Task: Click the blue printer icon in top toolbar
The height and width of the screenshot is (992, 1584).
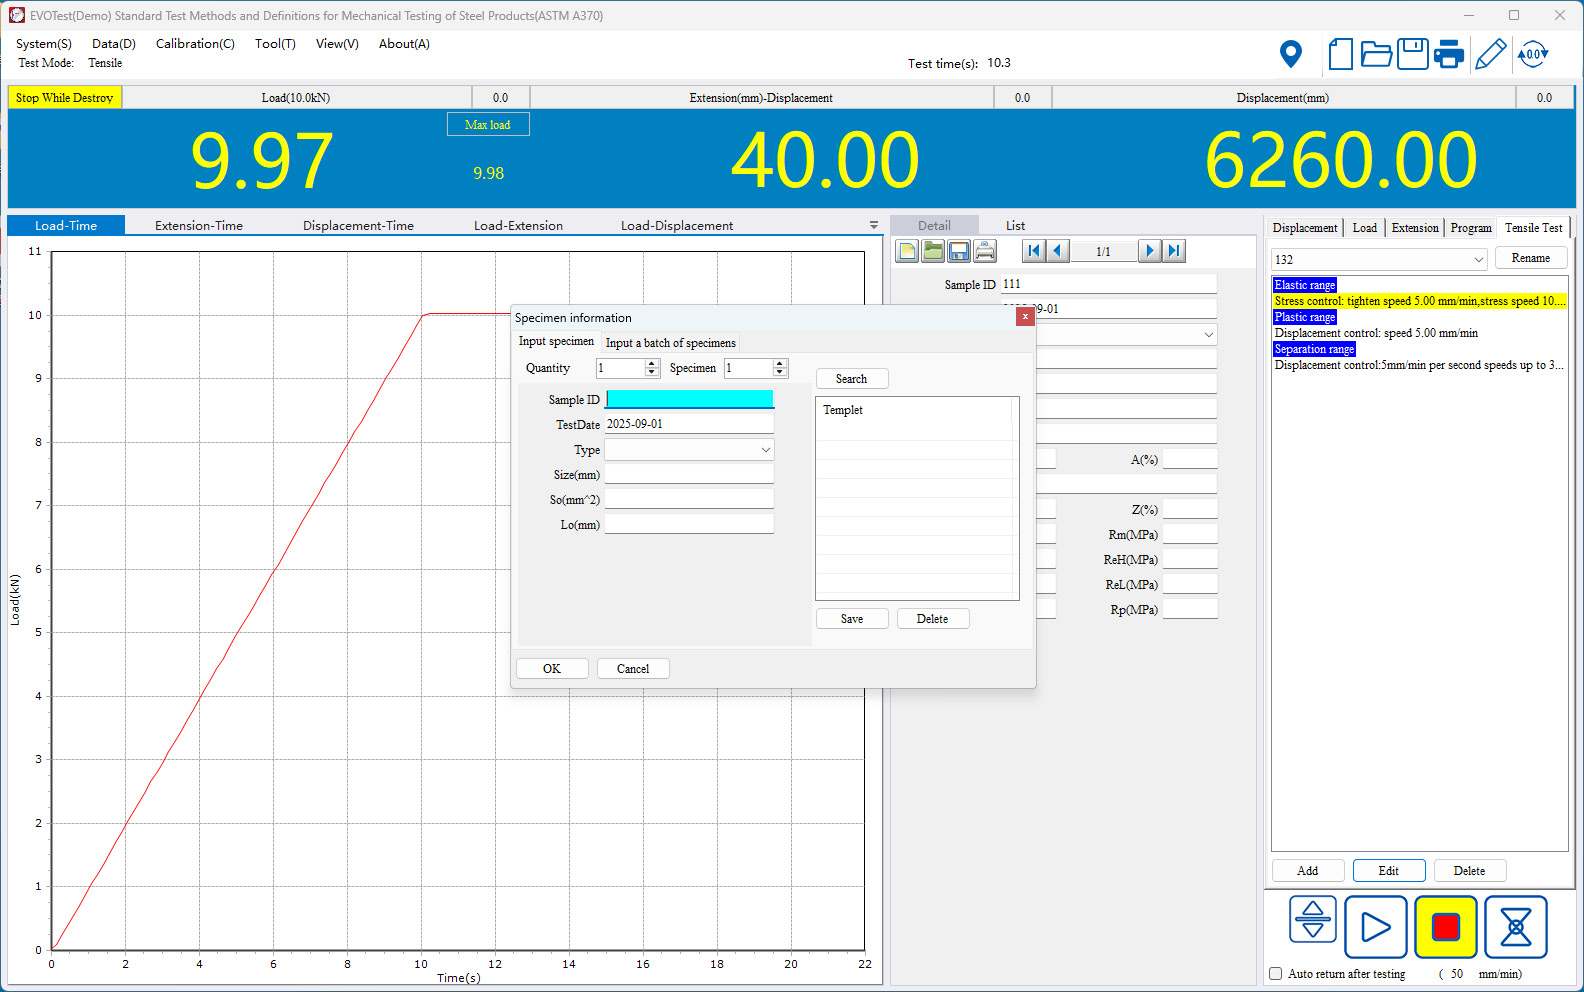Action: [1448, 54]
